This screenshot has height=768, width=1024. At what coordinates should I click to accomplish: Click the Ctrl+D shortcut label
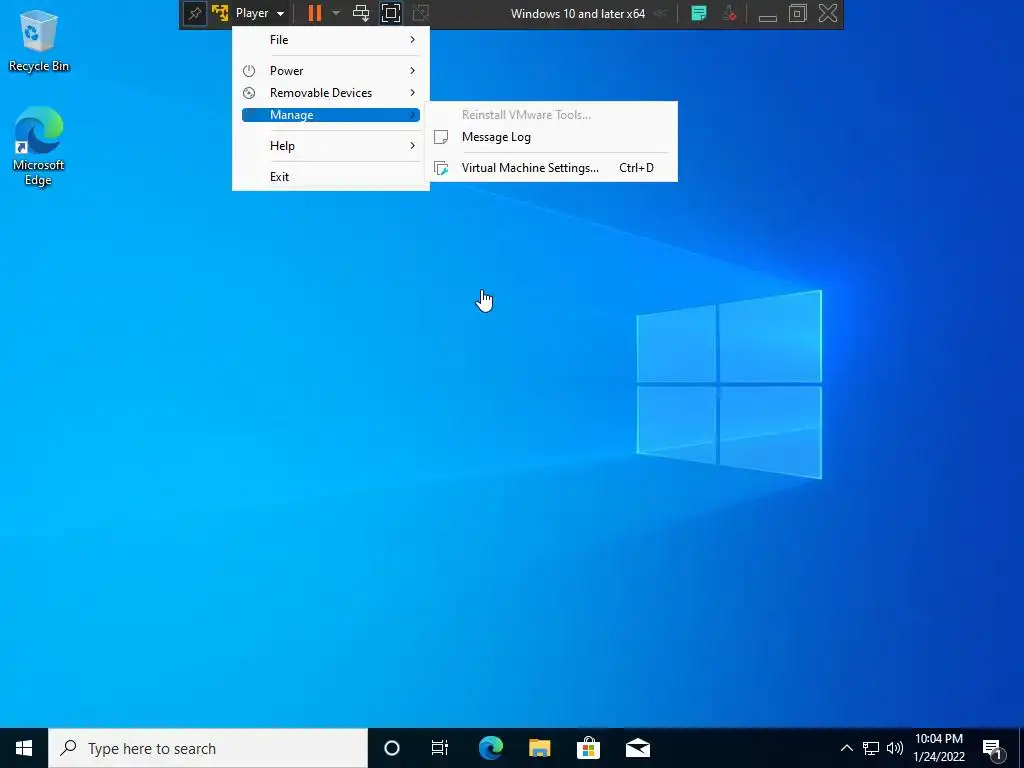click(x=636, y=168)
